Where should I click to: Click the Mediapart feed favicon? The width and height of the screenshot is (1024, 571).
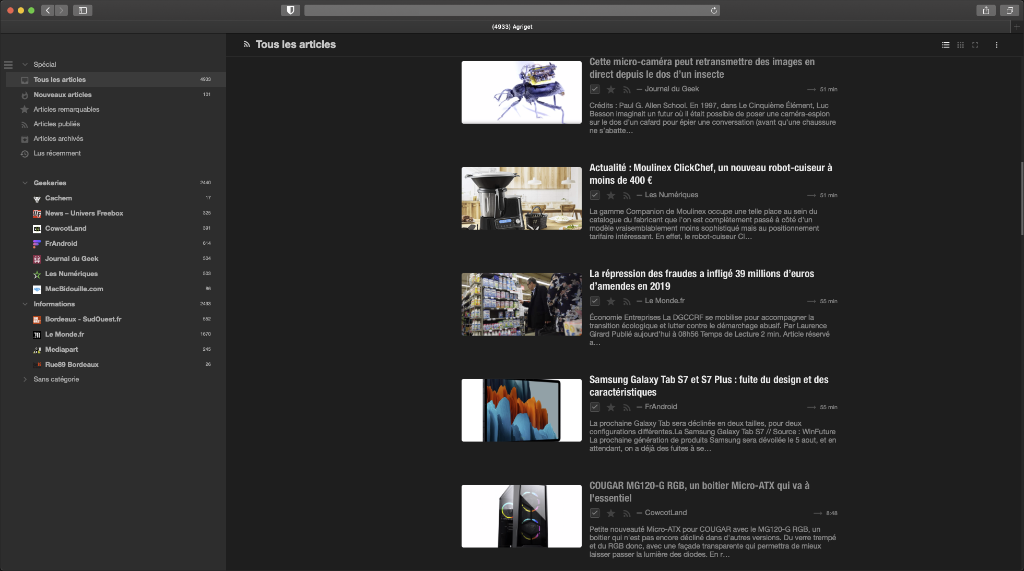click(37, 350)
